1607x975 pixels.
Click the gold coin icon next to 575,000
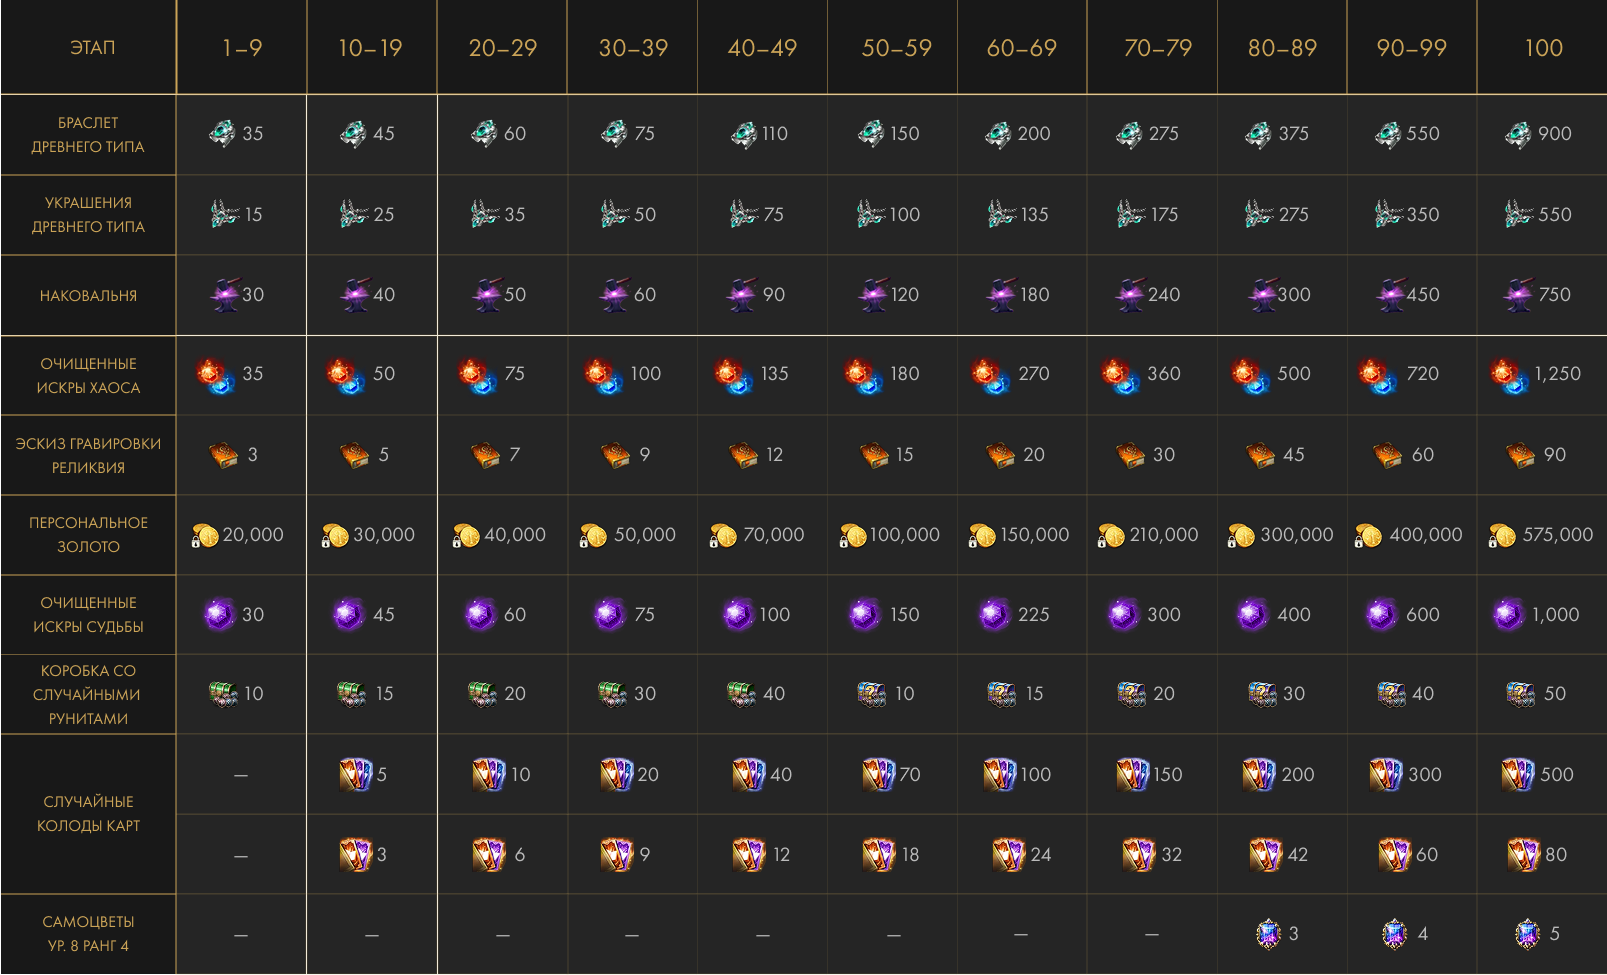(1502, 536)
